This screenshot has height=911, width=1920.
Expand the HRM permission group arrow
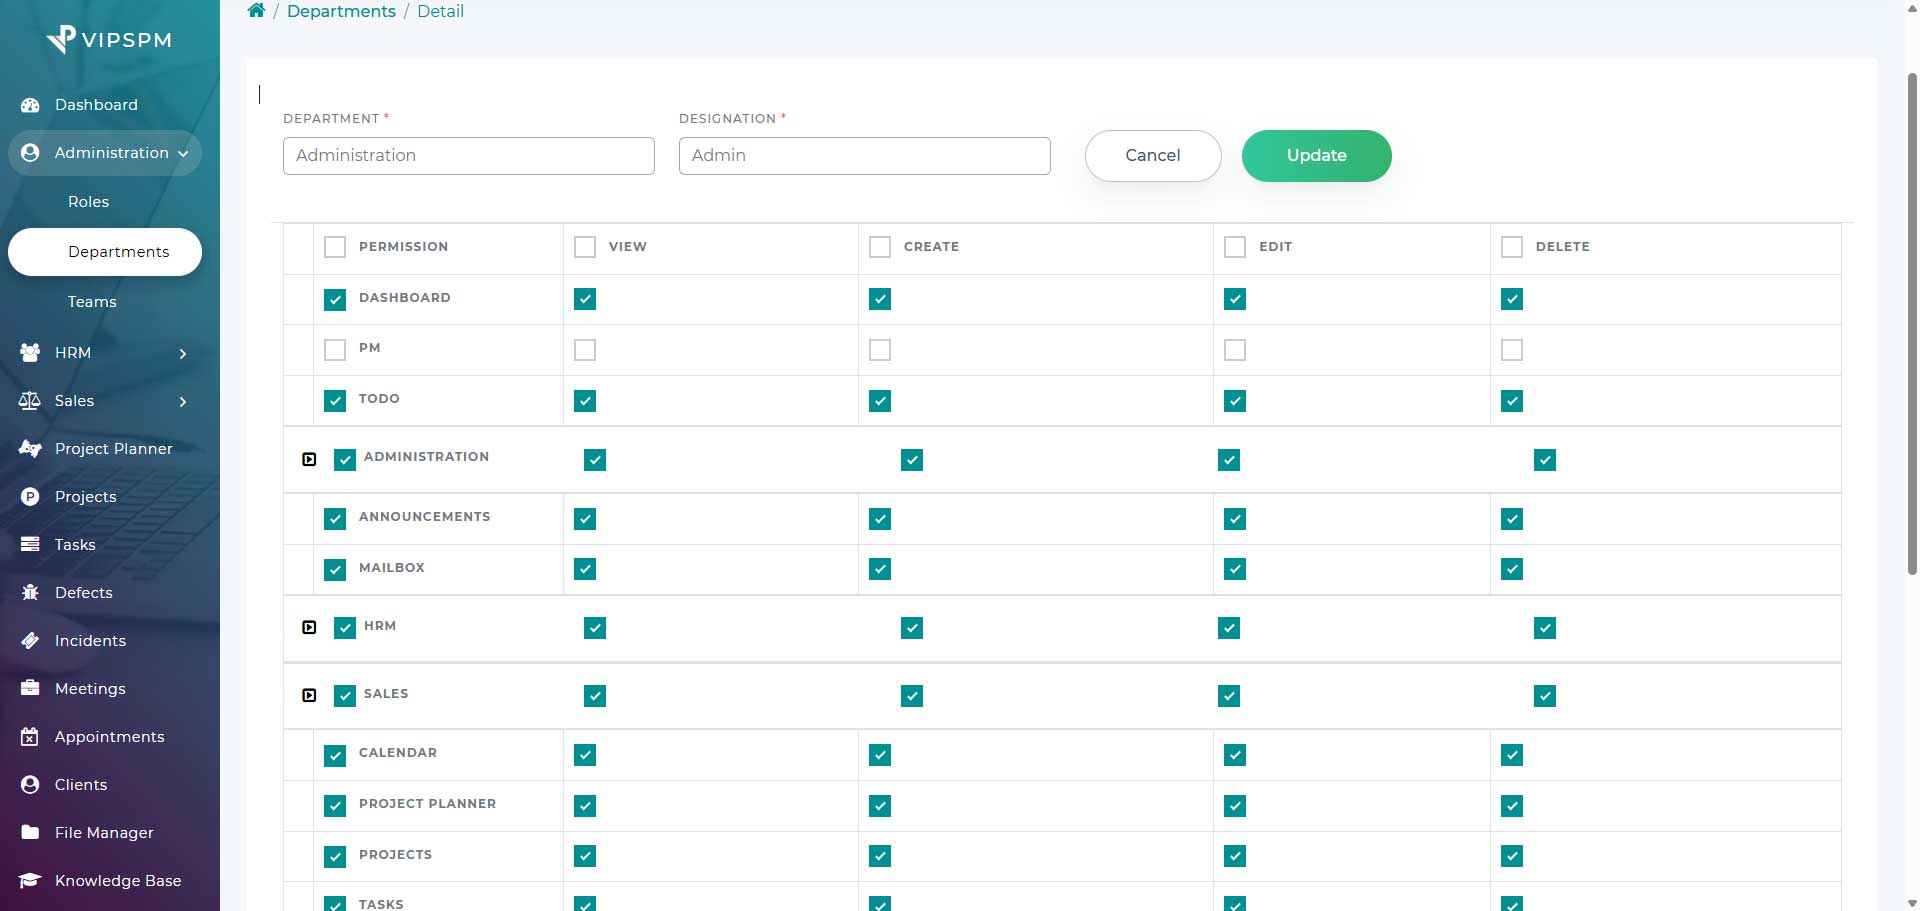309,627
